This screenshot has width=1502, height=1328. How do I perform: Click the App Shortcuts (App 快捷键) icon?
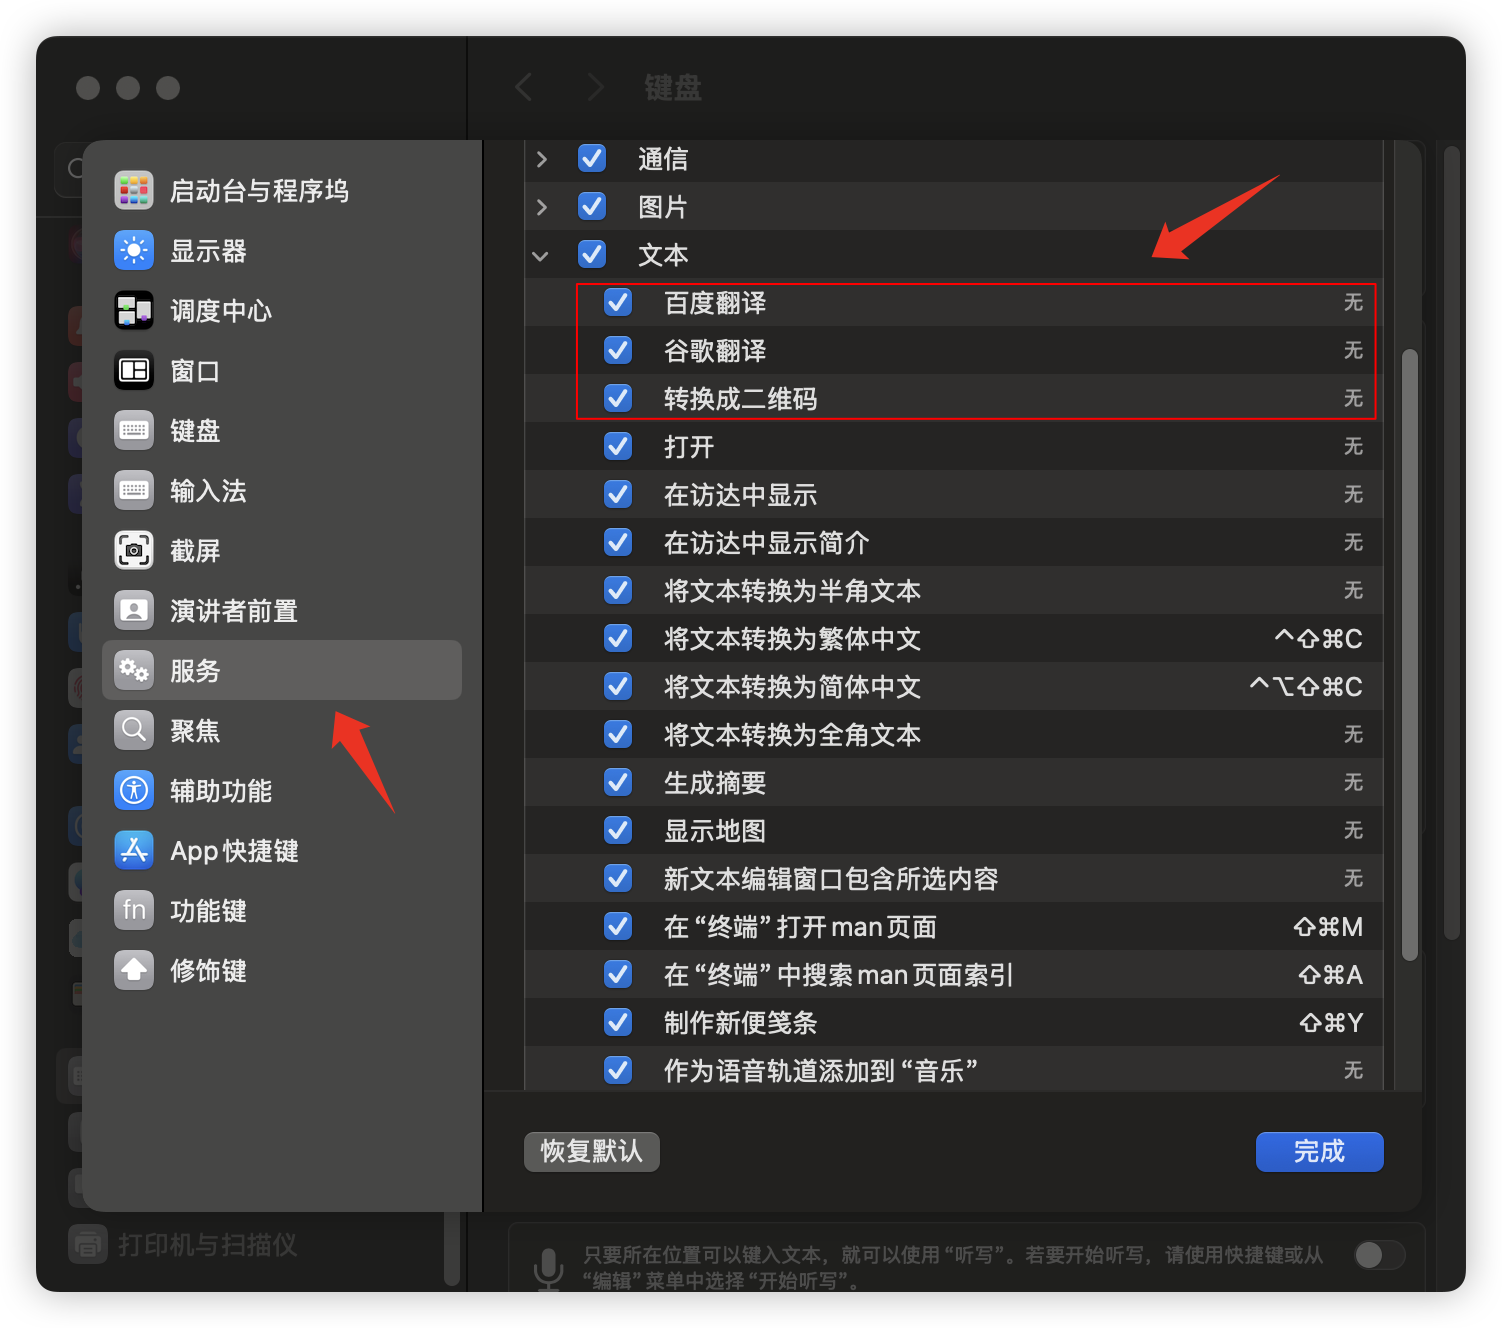(134, 850)
